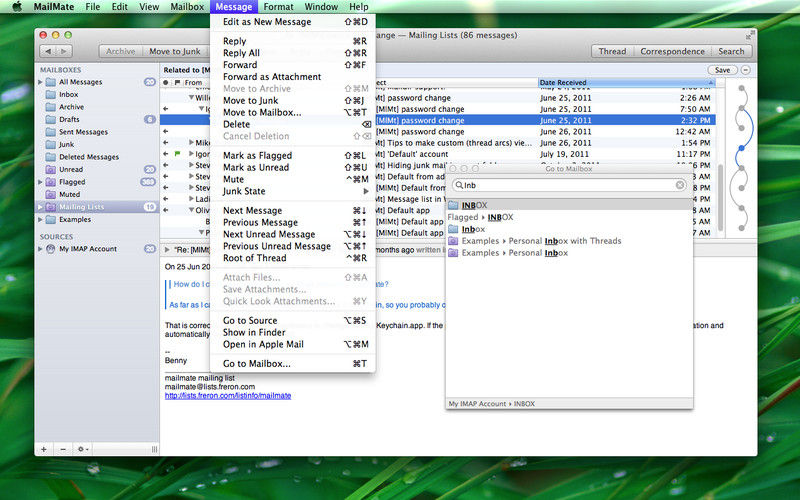This screenshot has width=800, height=500.
Task: Open the gear action menu
Action: tap(82, 449)
